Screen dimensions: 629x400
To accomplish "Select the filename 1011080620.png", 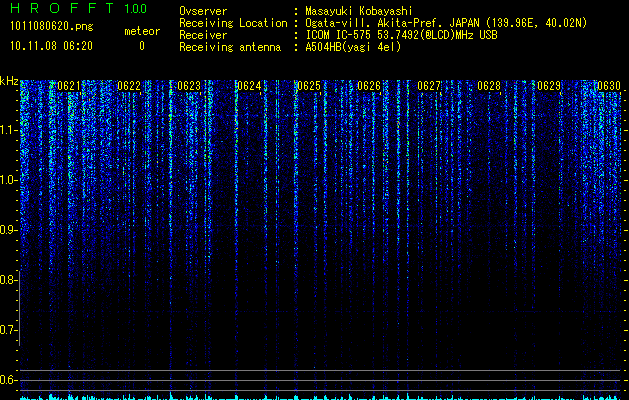I will (52, 27).
